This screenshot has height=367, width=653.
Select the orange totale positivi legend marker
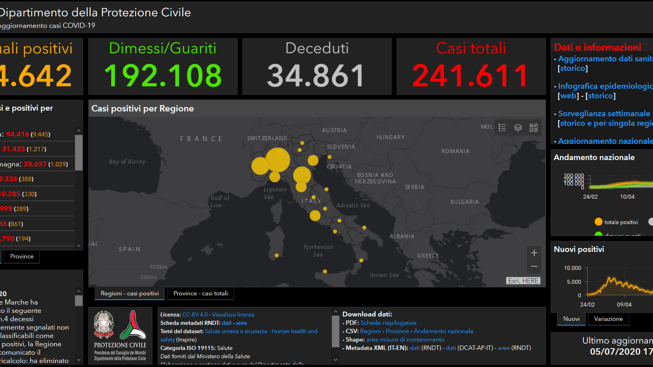click(598, 222)
